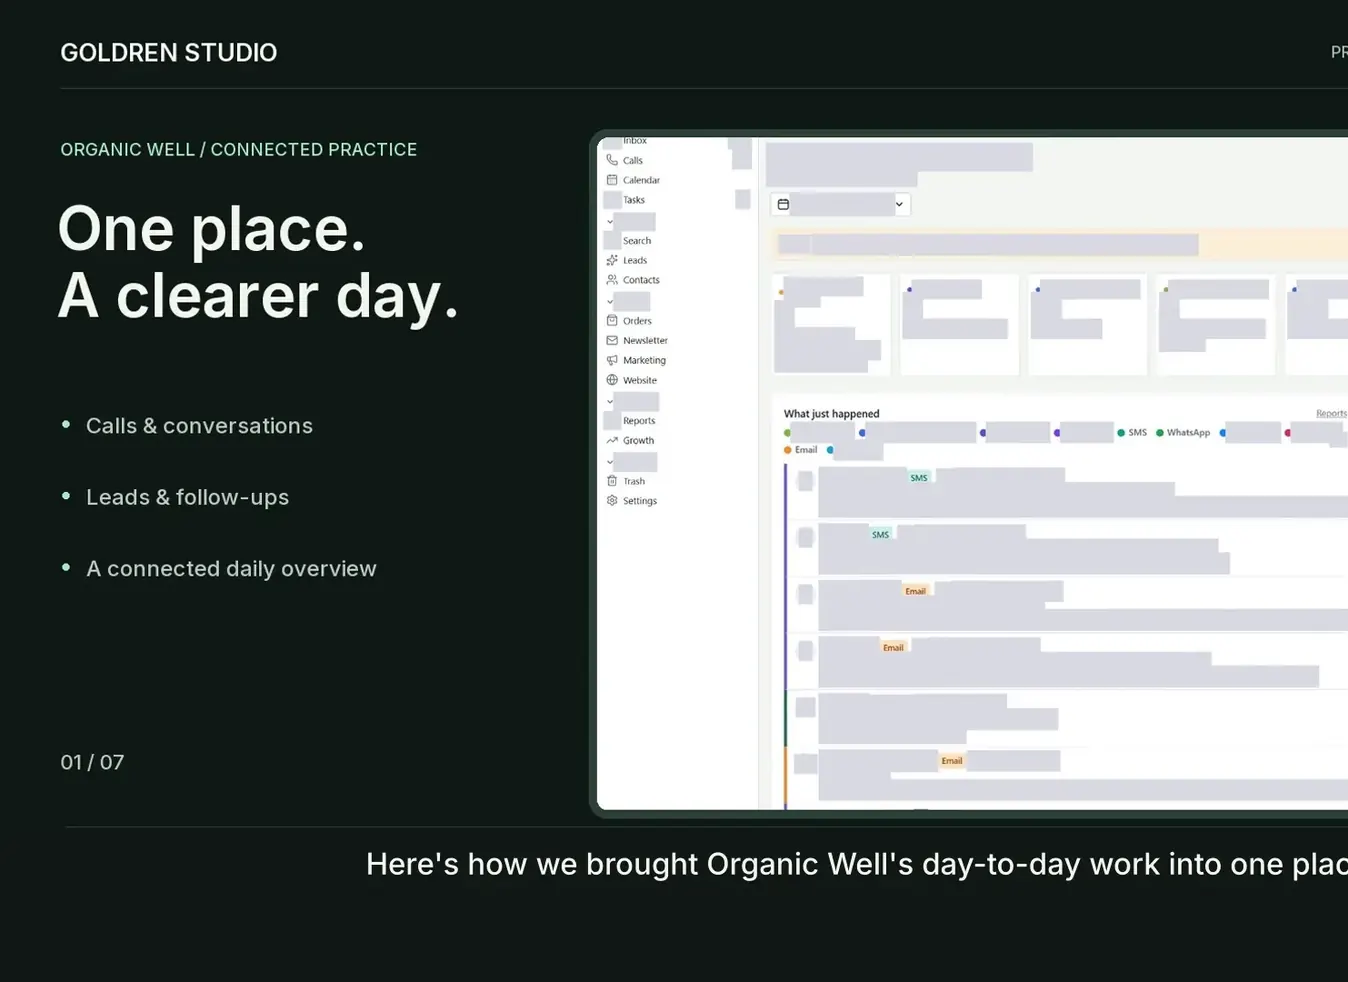Open the Inbox sidebar item
Image resolution: width=1348 pixels, height=982 pixels.
[x=634, y=141]
